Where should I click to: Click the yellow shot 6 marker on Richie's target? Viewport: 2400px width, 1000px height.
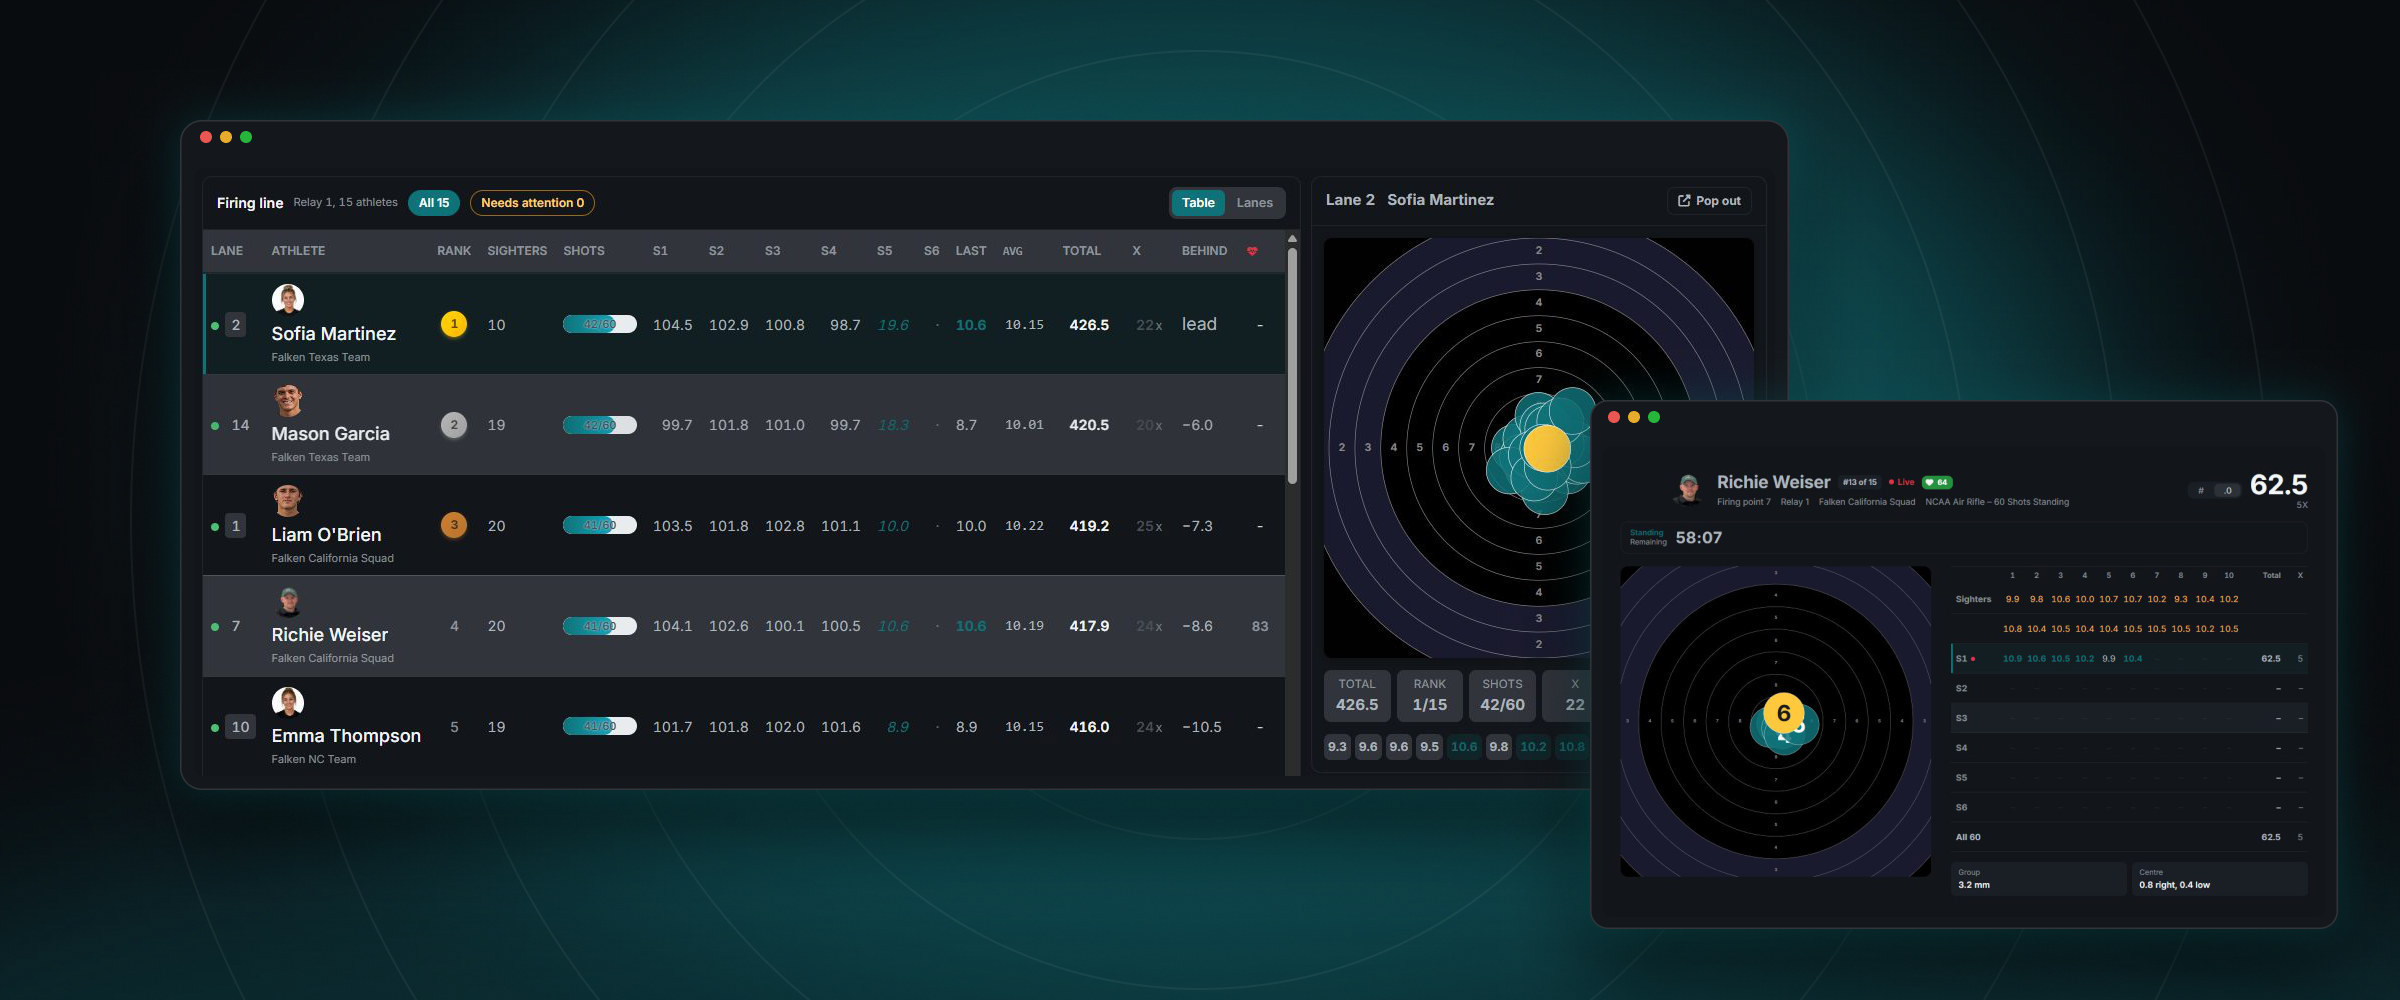pos(1783,713)
